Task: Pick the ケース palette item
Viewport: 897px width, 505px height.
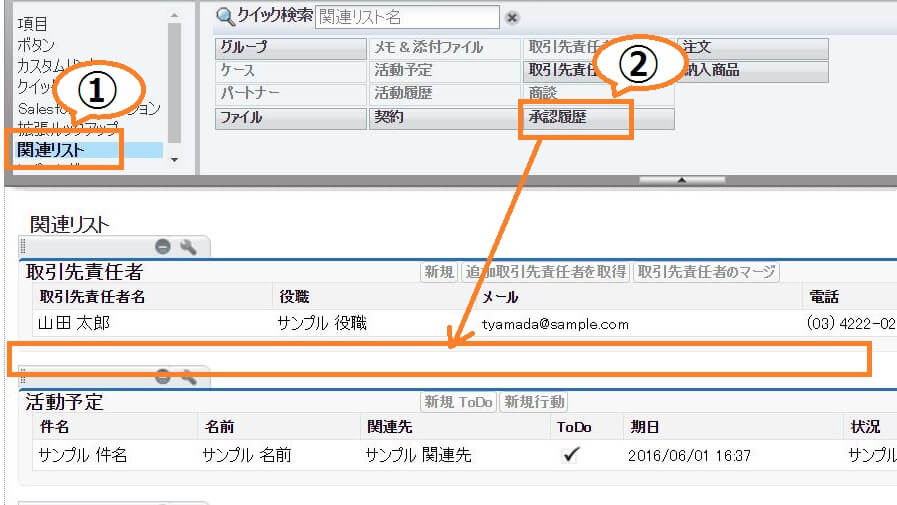Action: (291, 71)
